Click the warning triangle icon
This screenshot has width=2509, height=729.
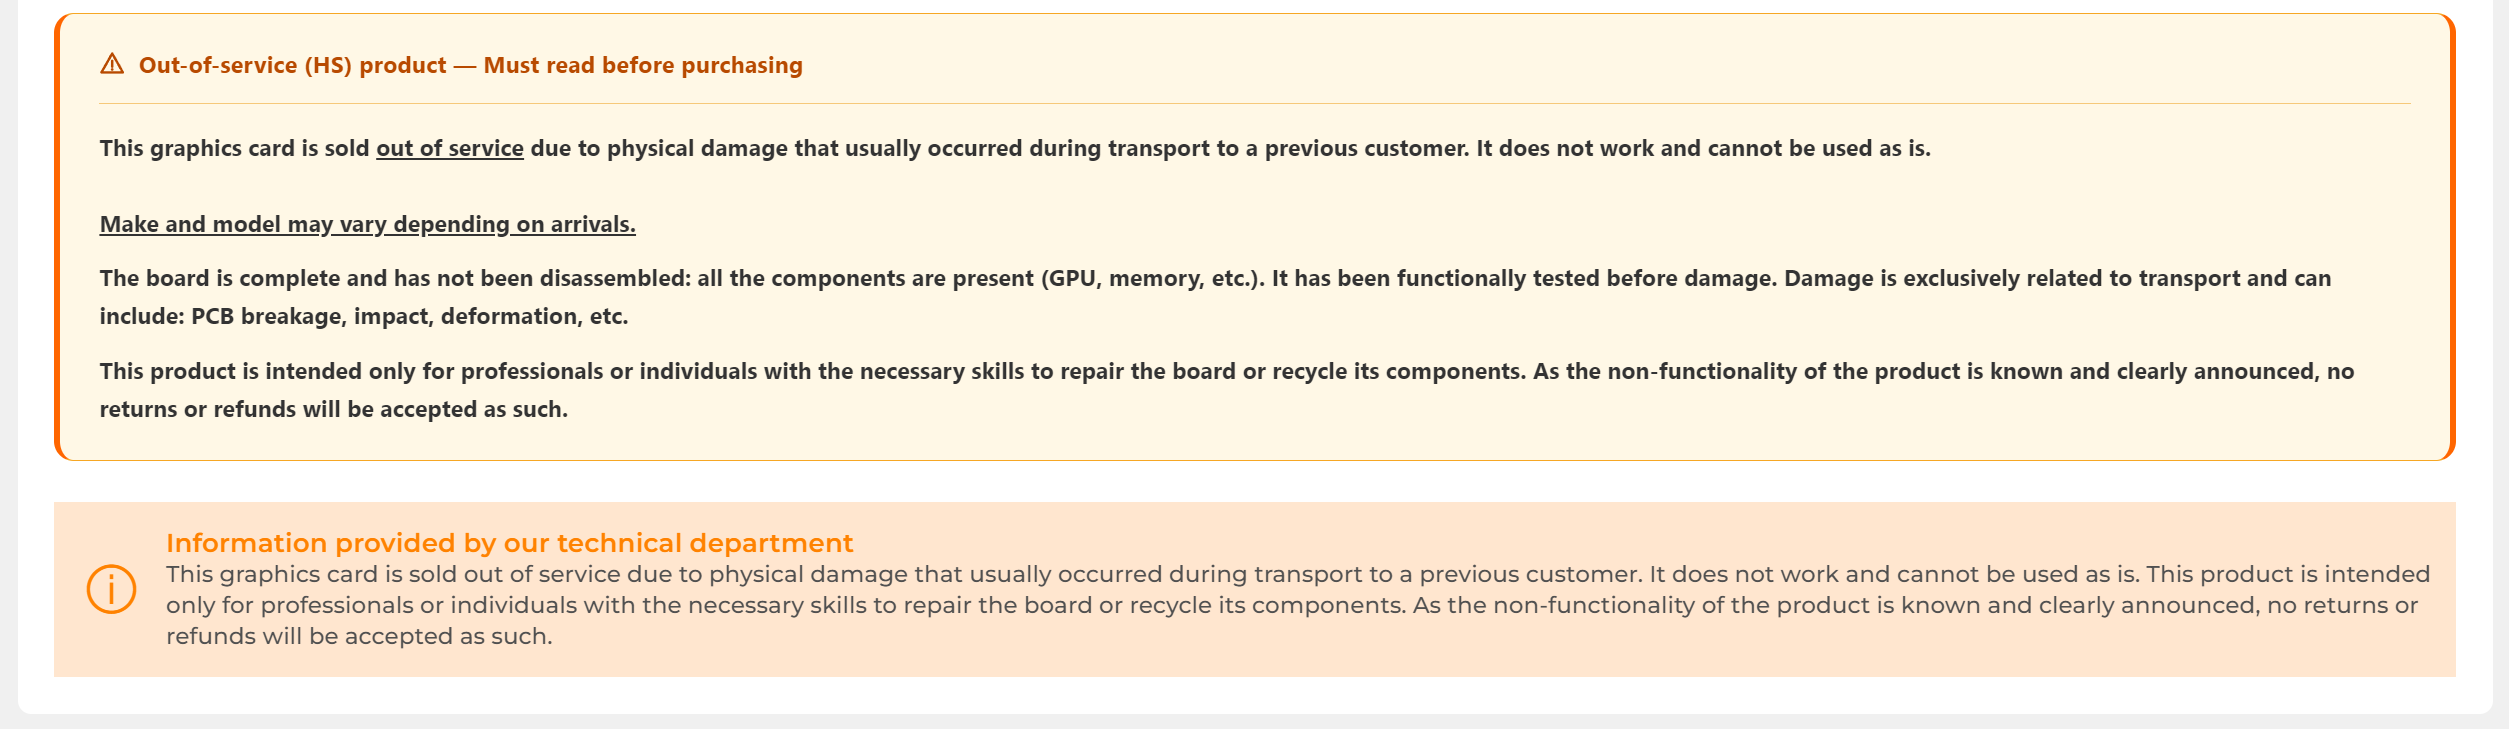click(112, 64)
